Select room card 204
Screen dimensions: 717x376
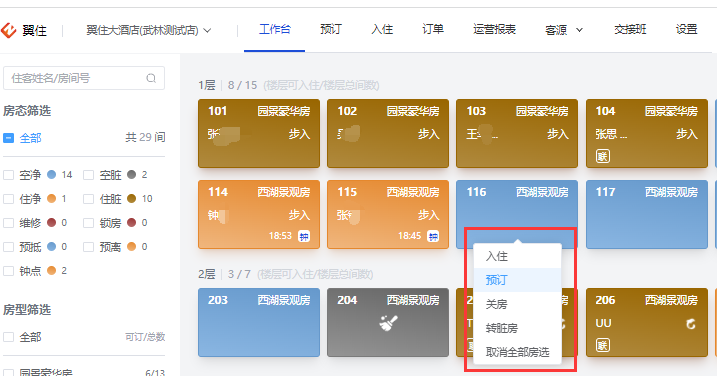pos(388,322)
